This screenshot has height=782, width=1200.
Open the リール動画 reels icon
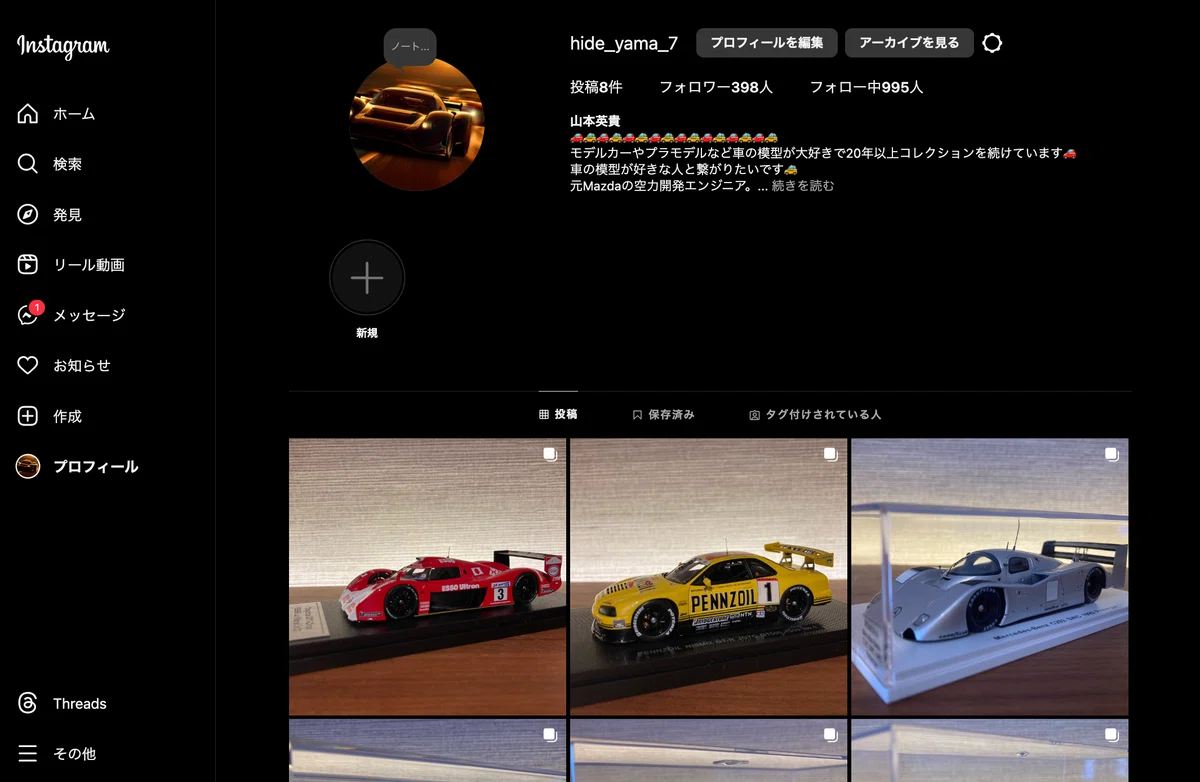[x=28, y=265]
